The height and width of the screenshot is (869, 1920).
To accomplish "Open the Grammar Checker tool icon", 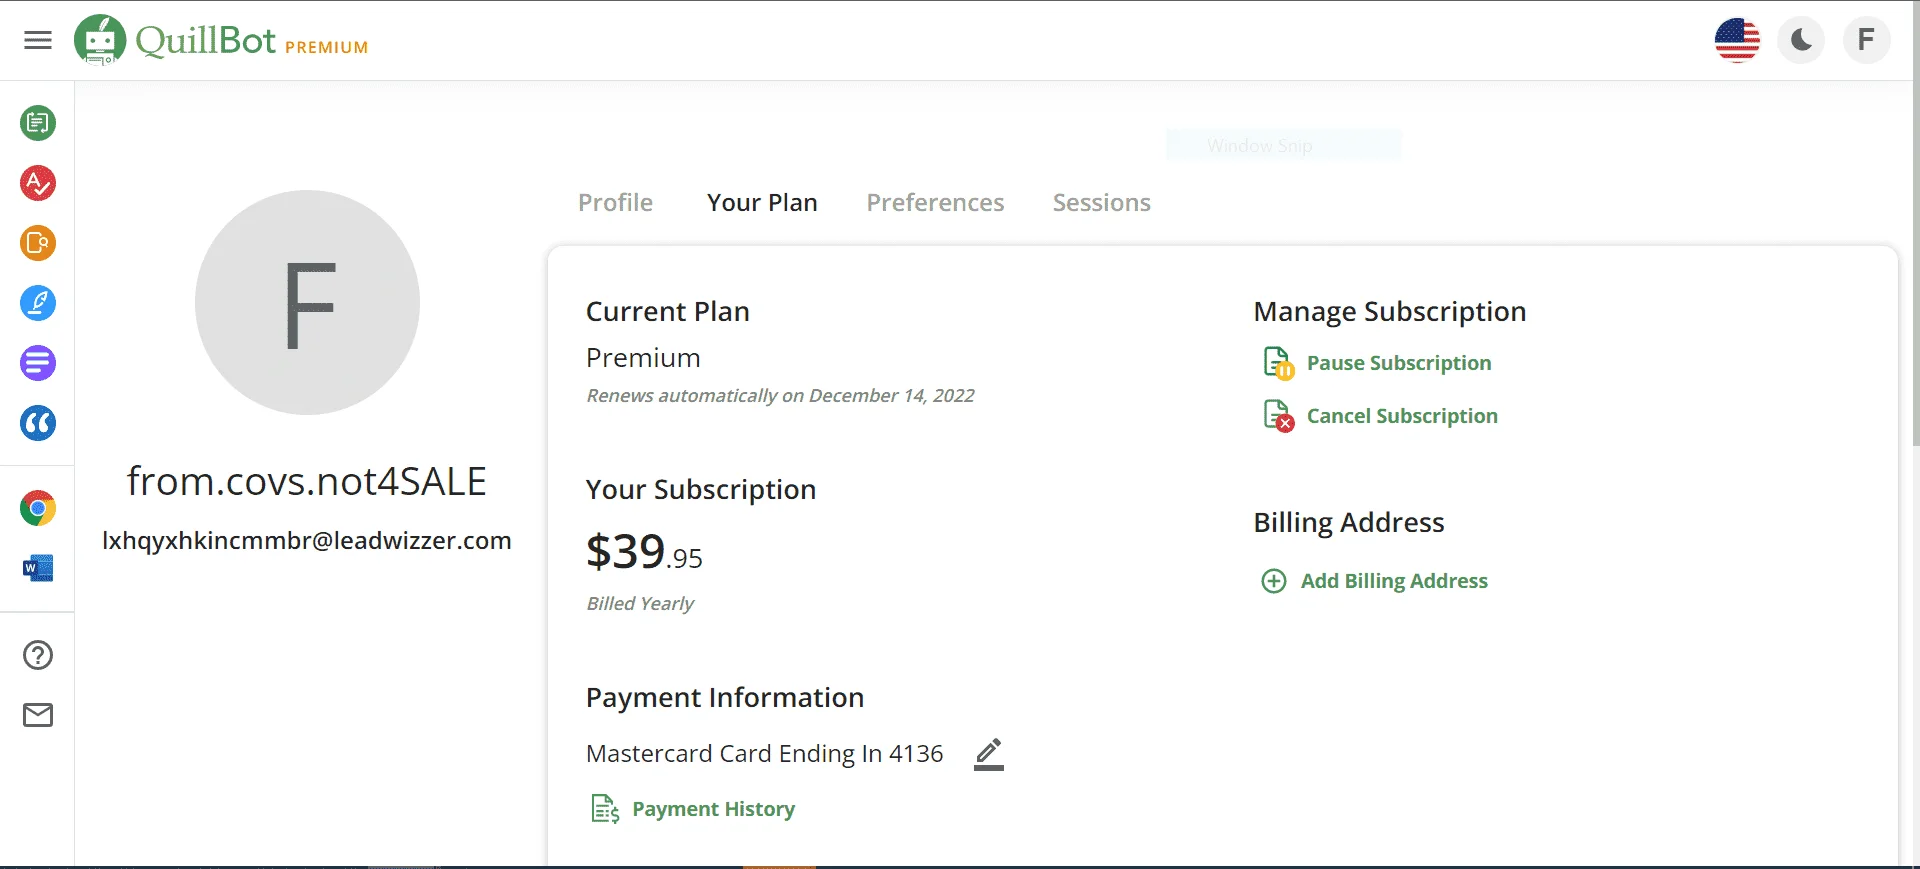I will 38,183.
